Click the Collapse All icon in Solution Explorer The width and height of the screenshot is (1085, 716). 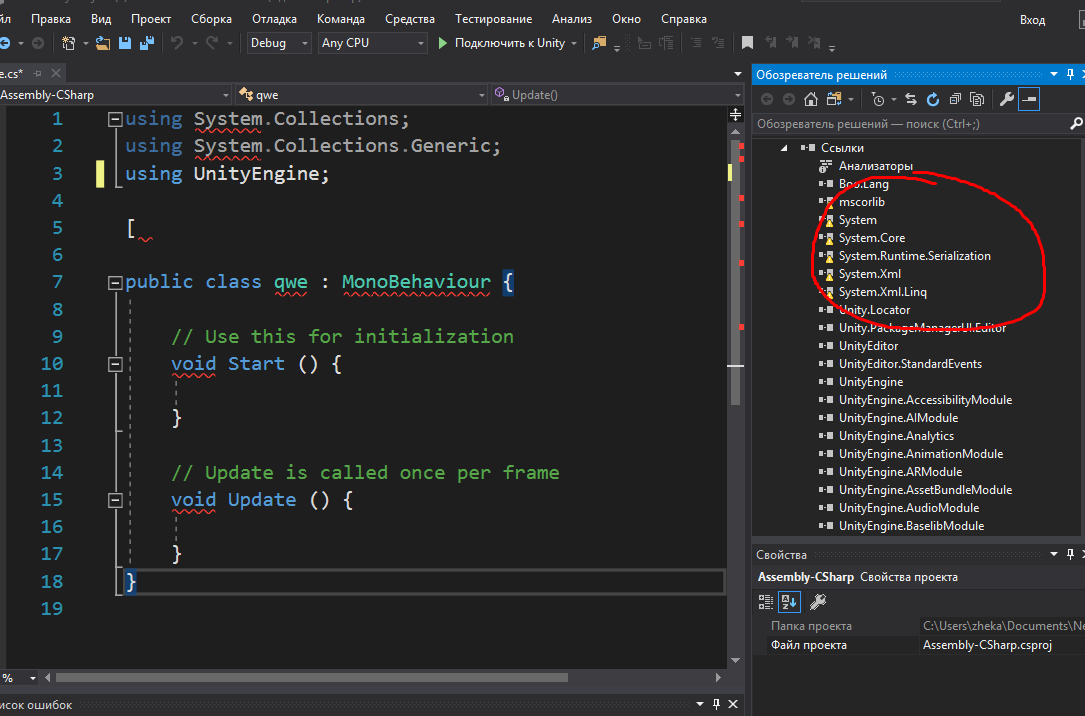[955, 99]
